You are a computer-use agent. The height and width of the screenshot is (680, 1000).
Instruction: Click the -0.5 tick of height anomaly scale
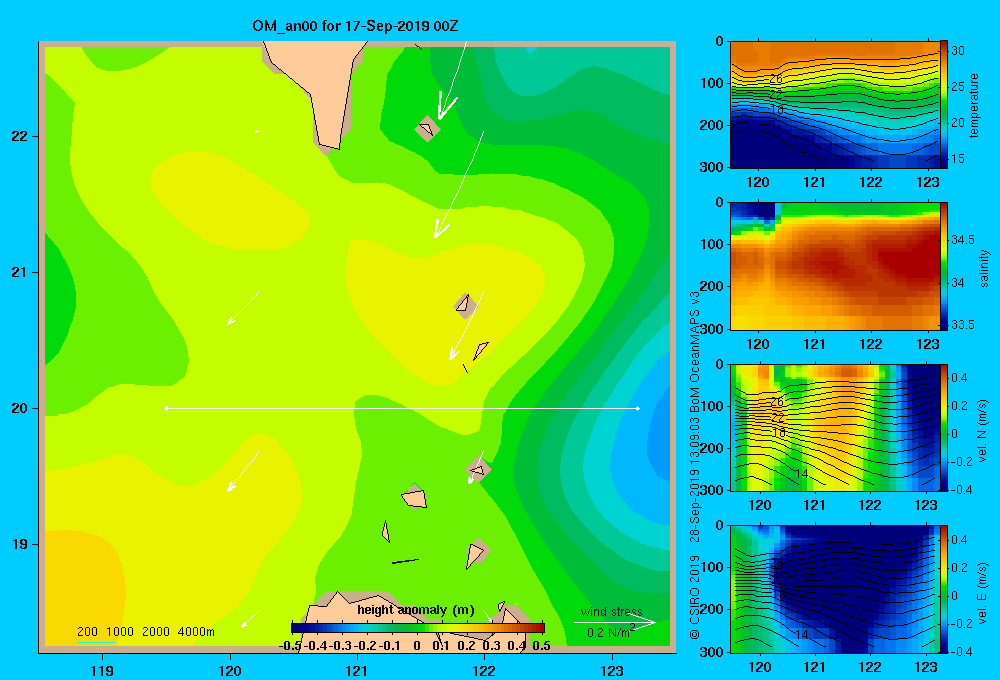point(290,646)
